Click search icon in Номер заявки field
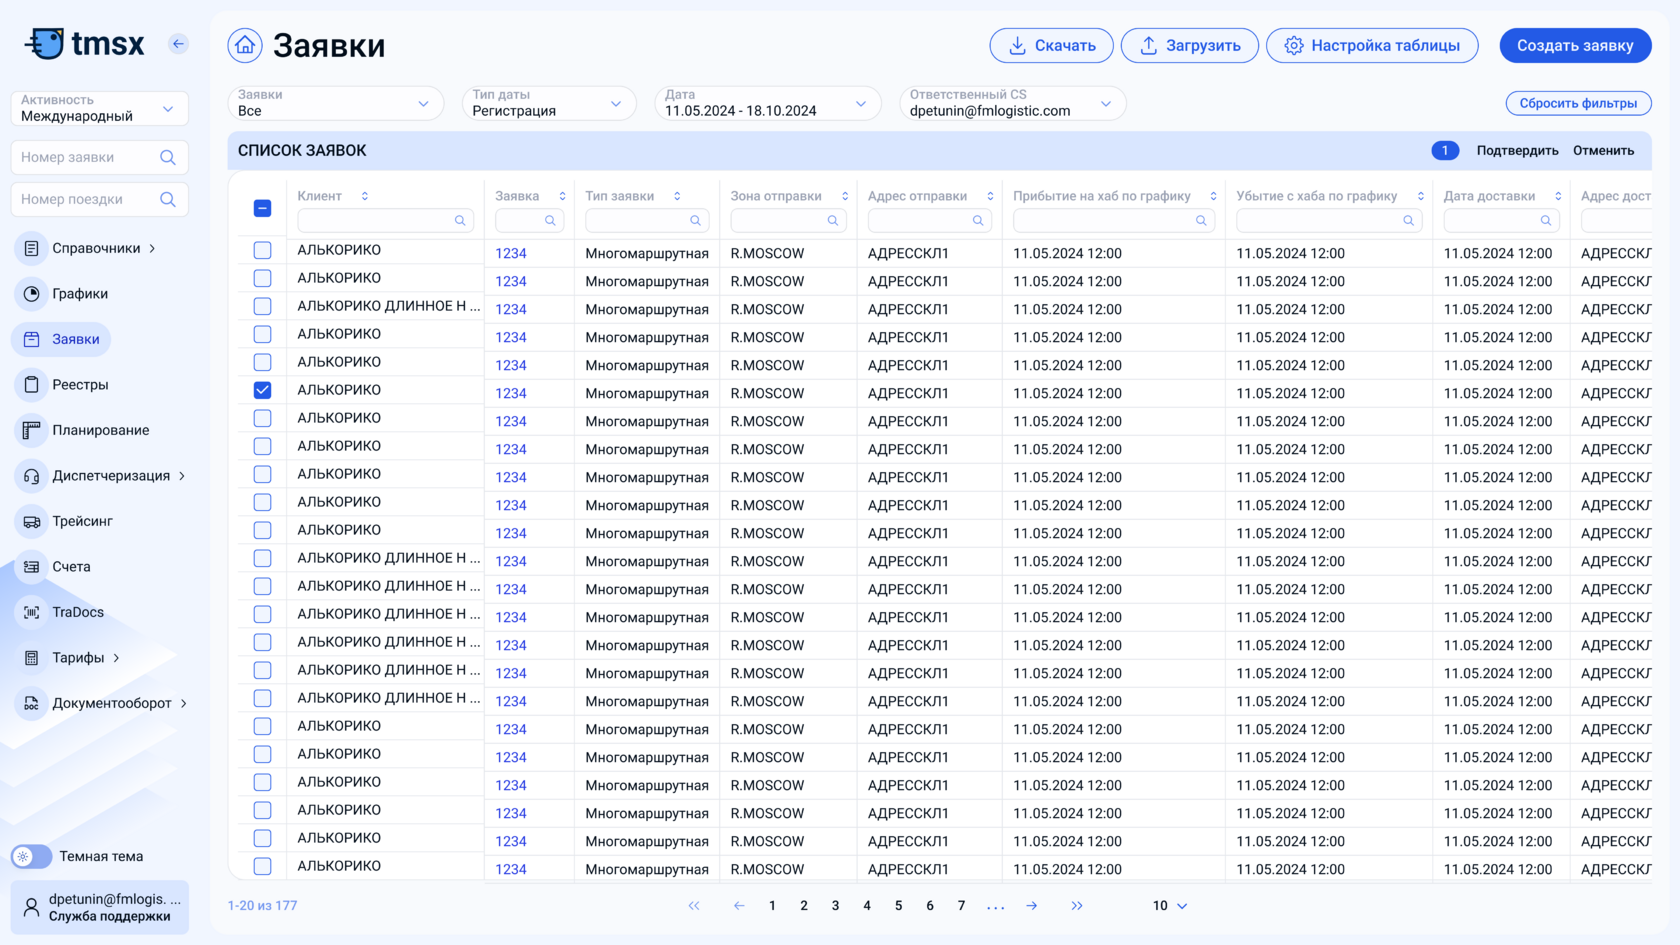This screenshot has height=945, width=1680. coord(168,158)
